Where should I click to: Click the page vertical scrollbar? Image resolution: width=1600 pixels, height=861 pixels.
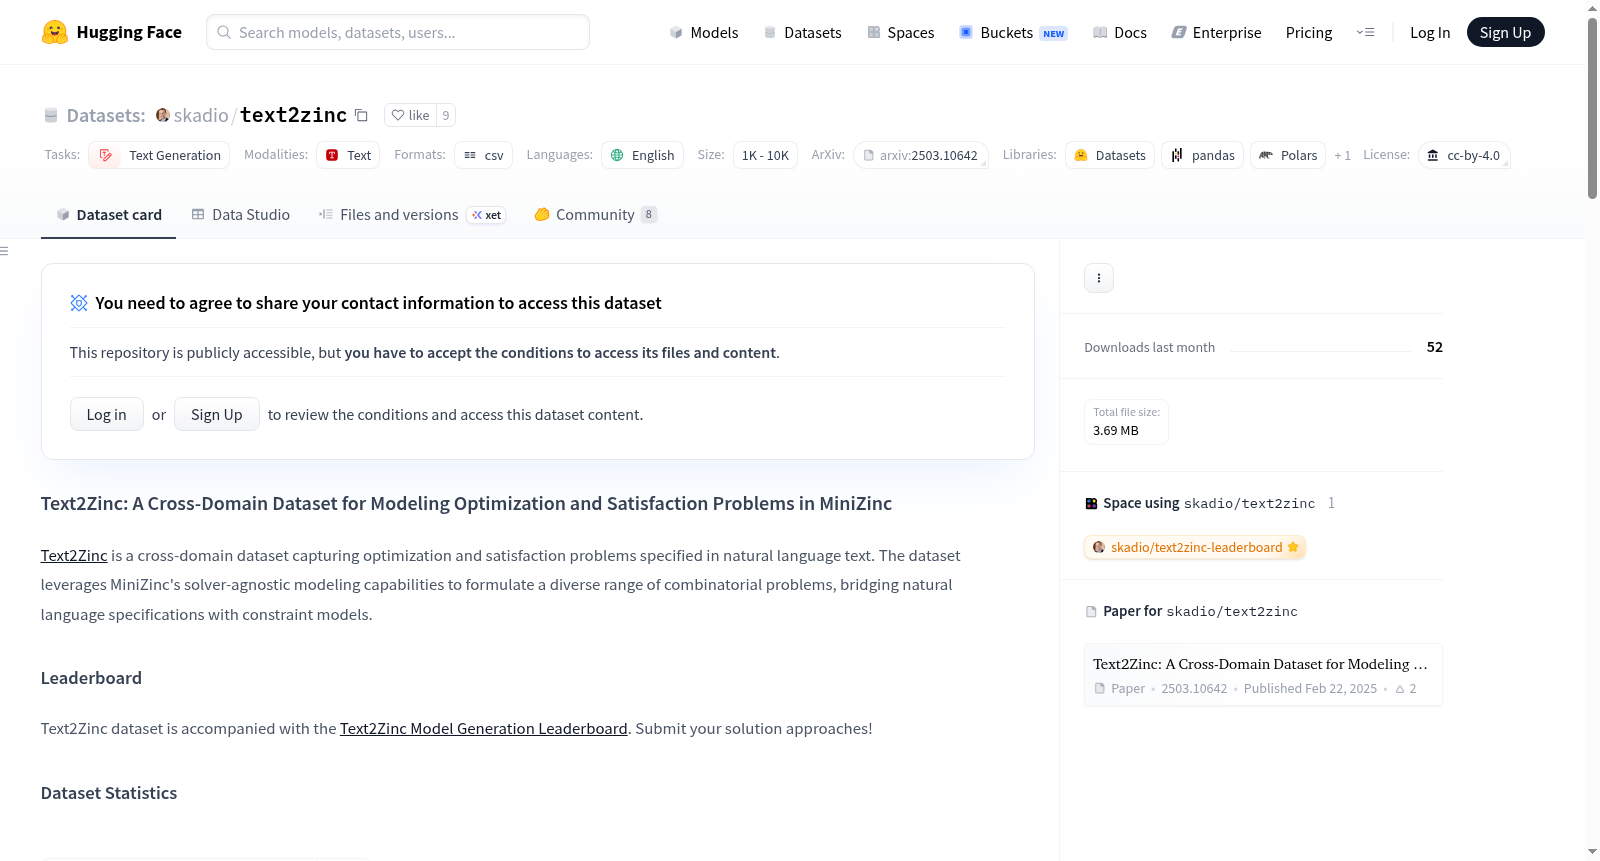(1592, 108)
